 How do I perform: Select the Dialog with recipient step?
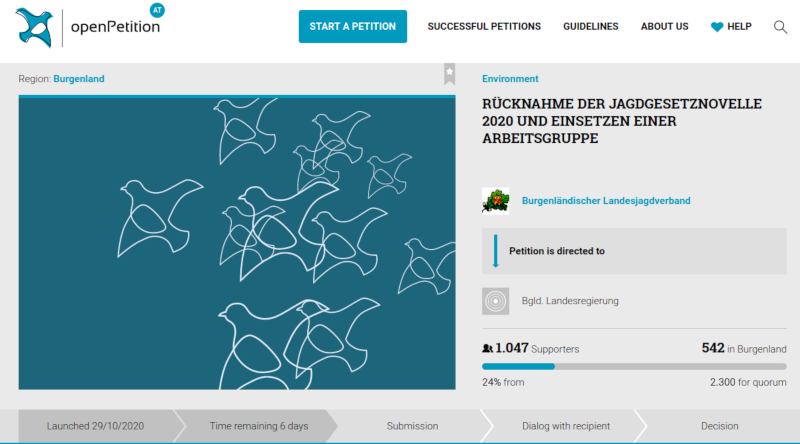click(566, 426)
